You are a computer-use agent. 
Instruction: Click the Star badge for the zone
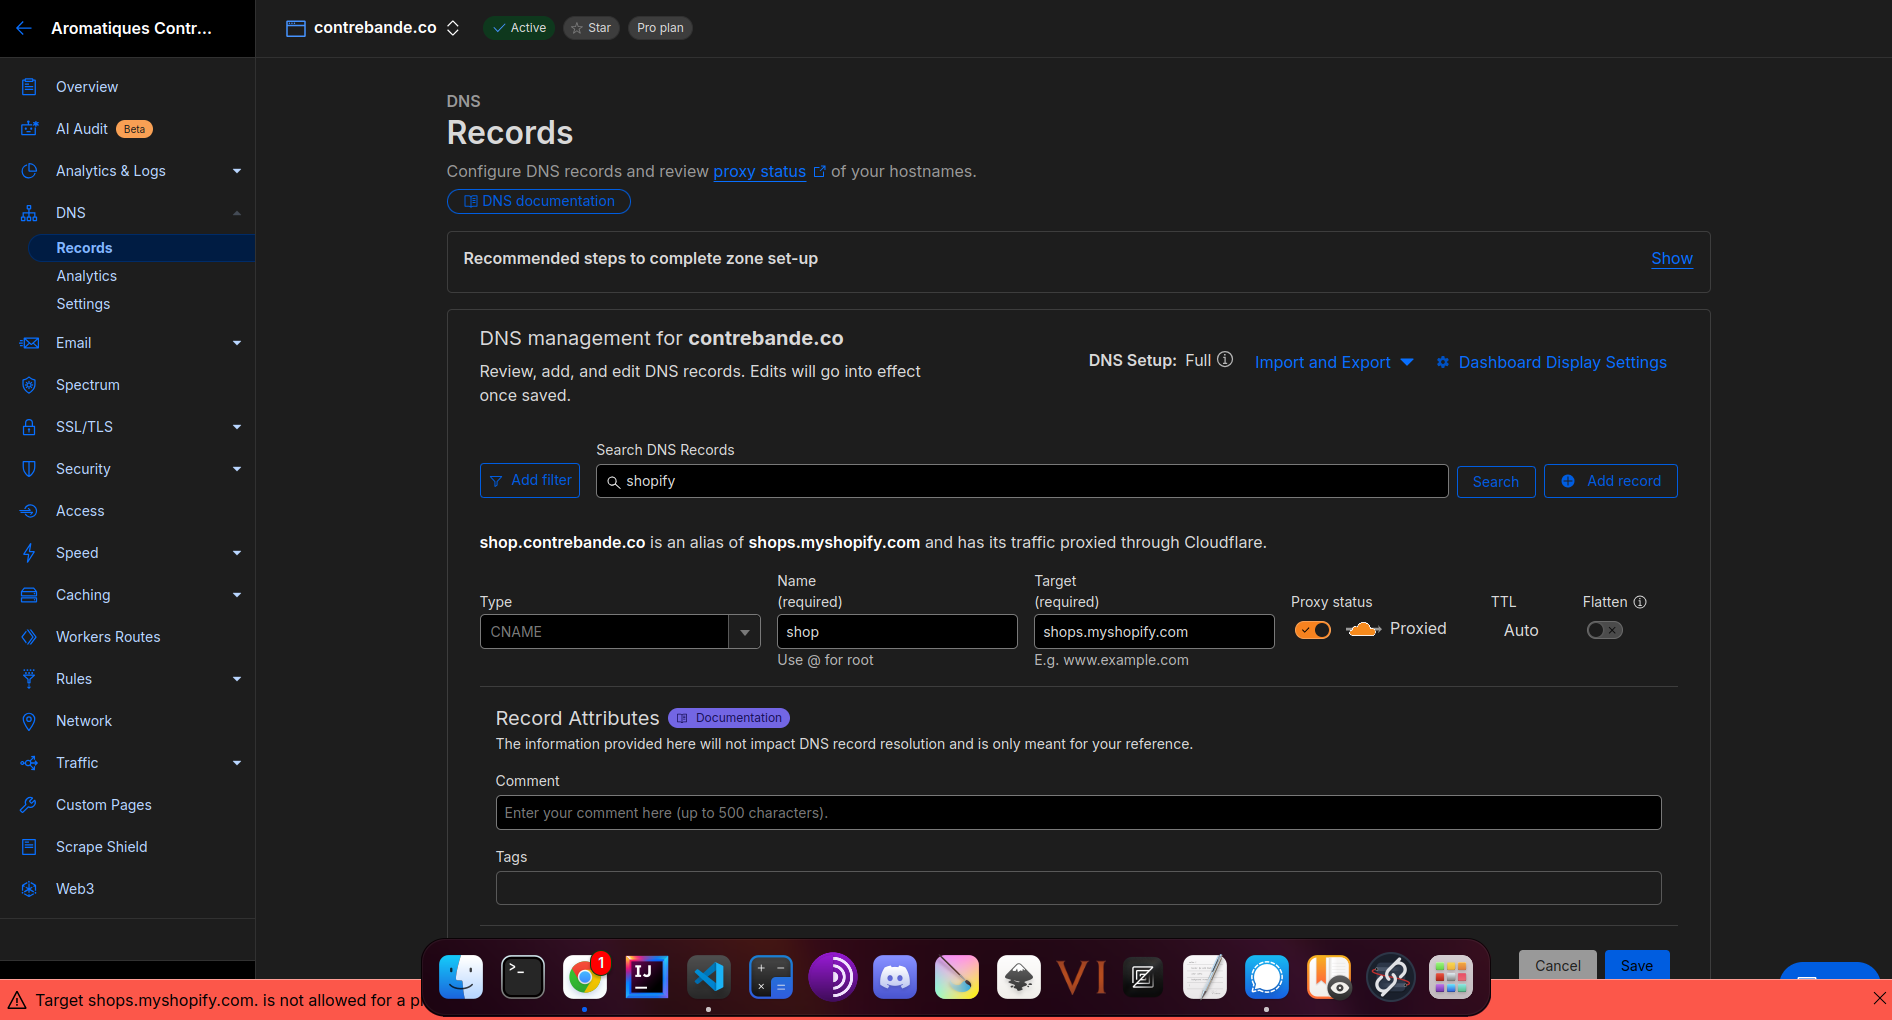591,28
